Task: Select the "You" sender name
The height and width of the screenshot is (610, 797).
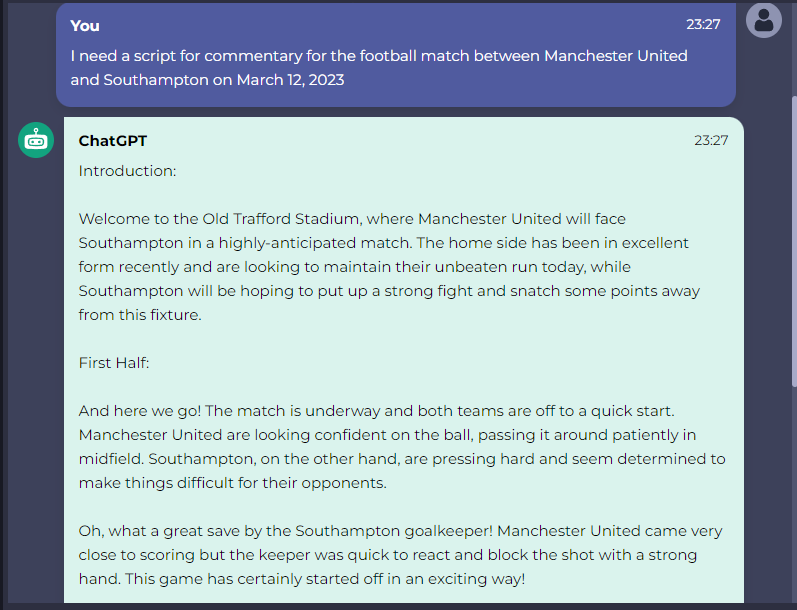Action: tap(85, 26)
